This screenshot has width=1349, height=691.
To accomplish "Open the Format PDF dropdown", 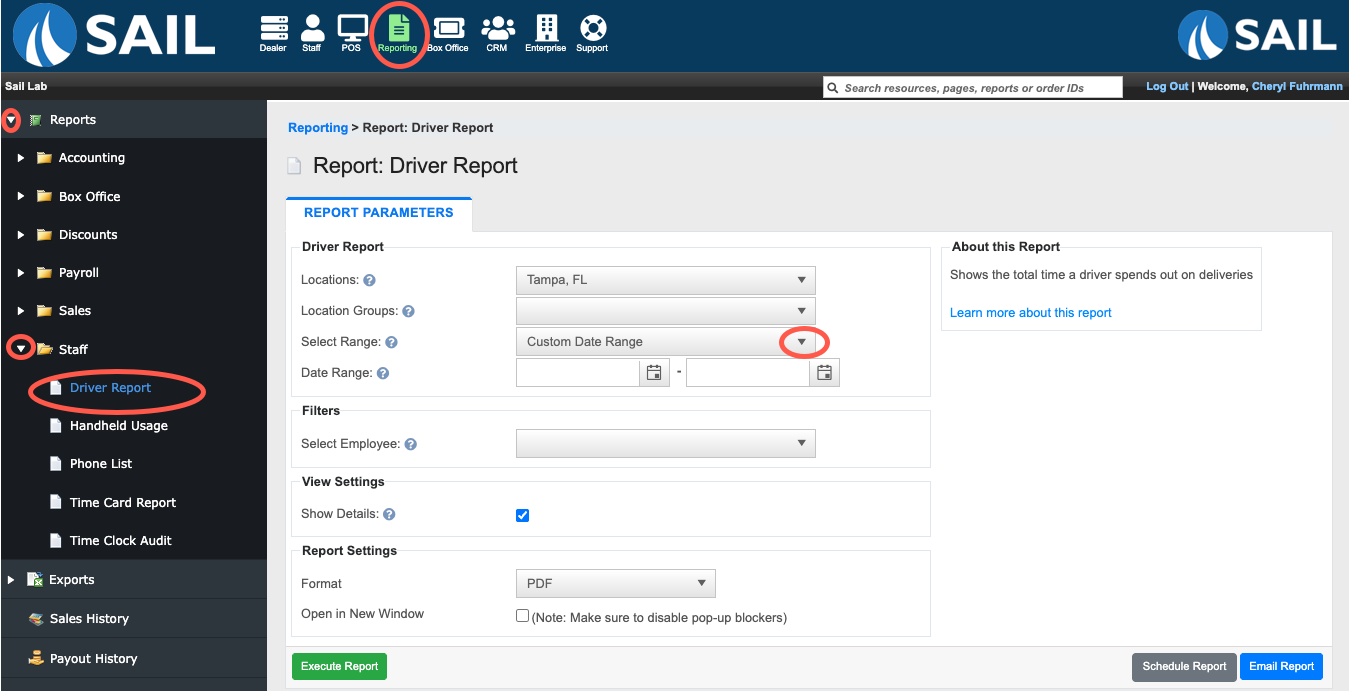I will coord(616,583).
